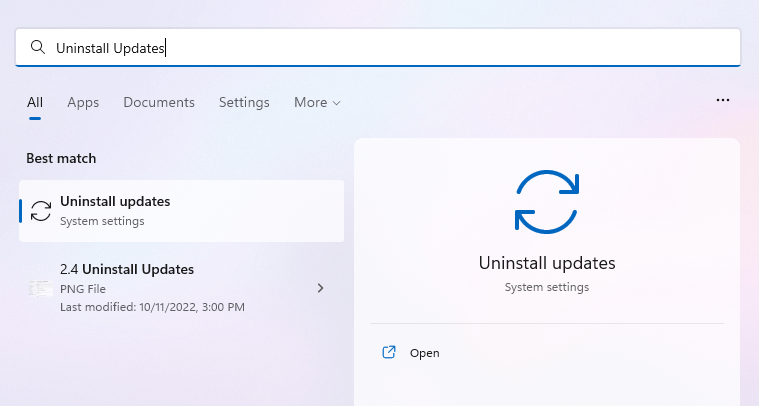Screen dimensions: 759x406
Task: Select the 2.4 Uninstall Updates PNG result
Action: [x=170, y=288]
